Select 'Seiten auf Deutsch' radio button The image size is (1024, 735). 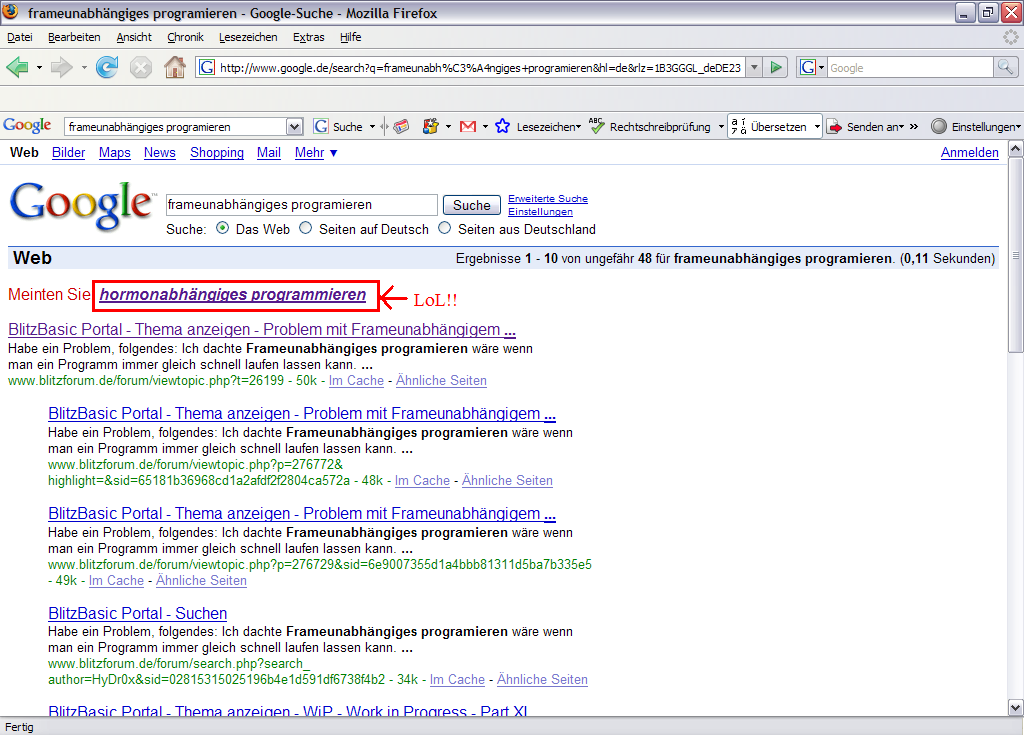coord(307,229)
